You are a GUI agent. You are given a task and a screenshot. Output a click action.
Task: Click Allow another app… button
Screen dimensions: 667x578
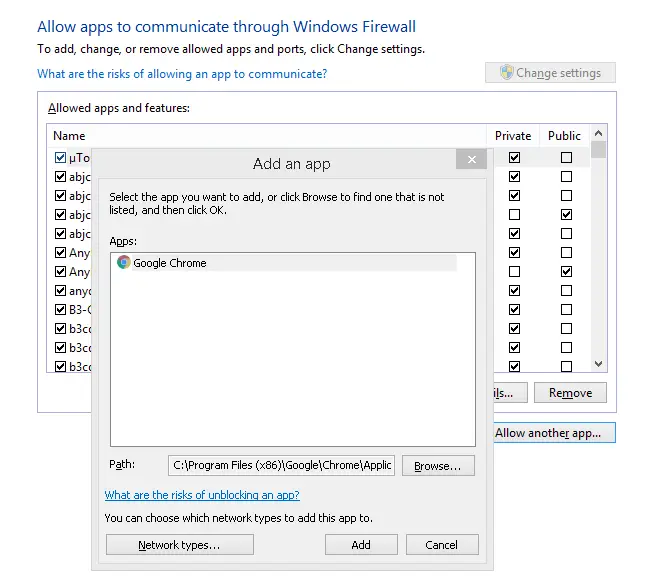coord(555,433)
